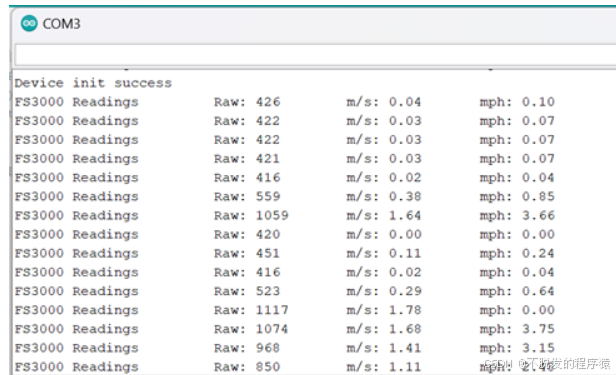Click m/s 0.03 in the Raw 421 row
The width and height of the screenshot is (616, 375).
pyautogui.click(x=383, y=159)
